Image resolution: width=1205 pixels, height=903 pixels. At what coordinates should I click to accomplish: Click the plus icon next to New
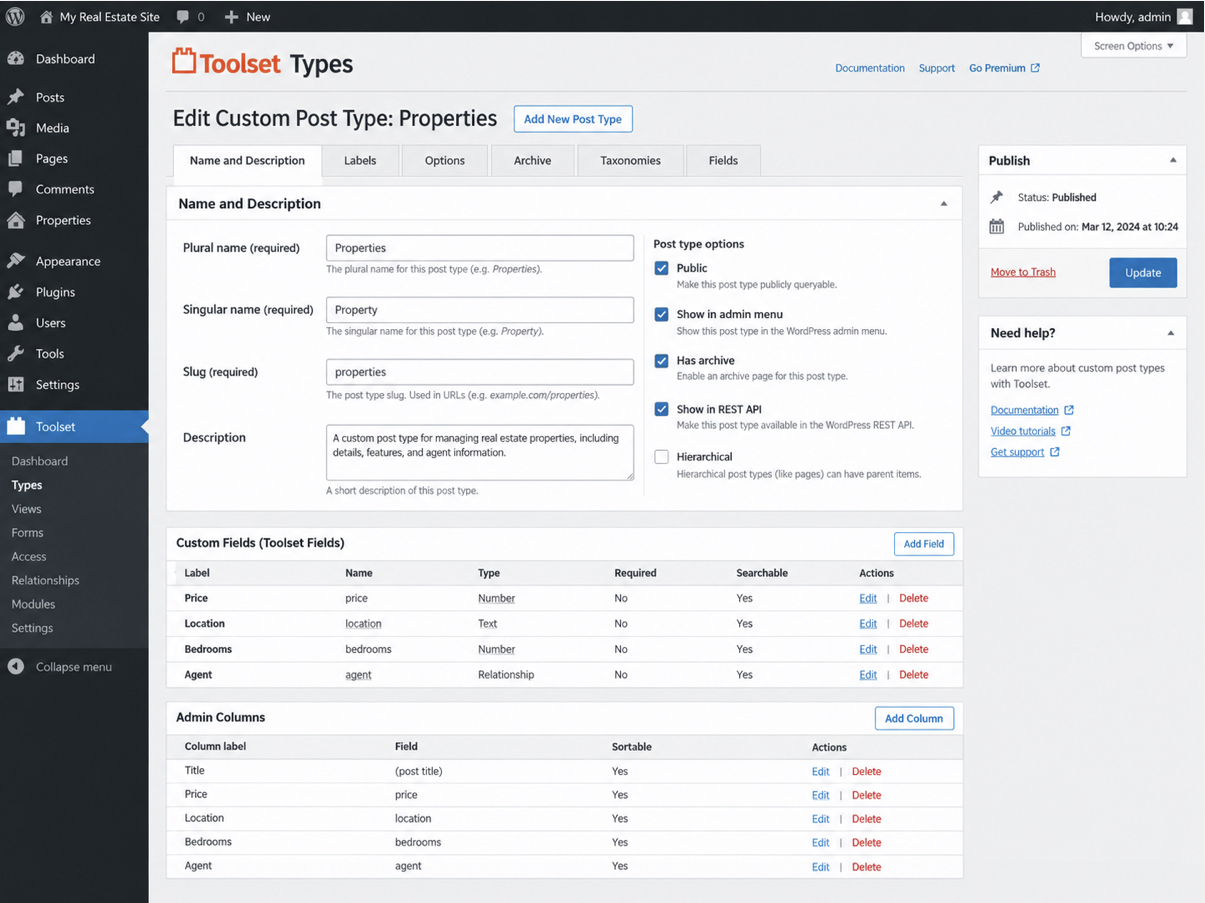(x=231, y=17)
